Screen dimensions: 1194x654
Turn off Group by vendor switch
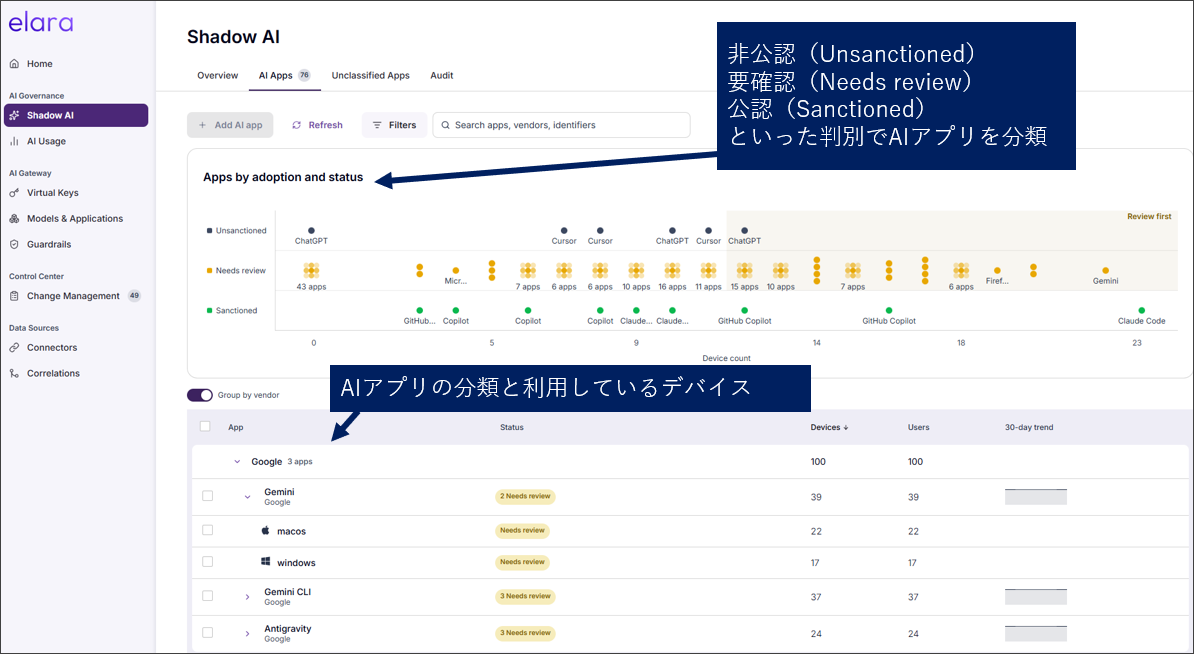(200, 395)
